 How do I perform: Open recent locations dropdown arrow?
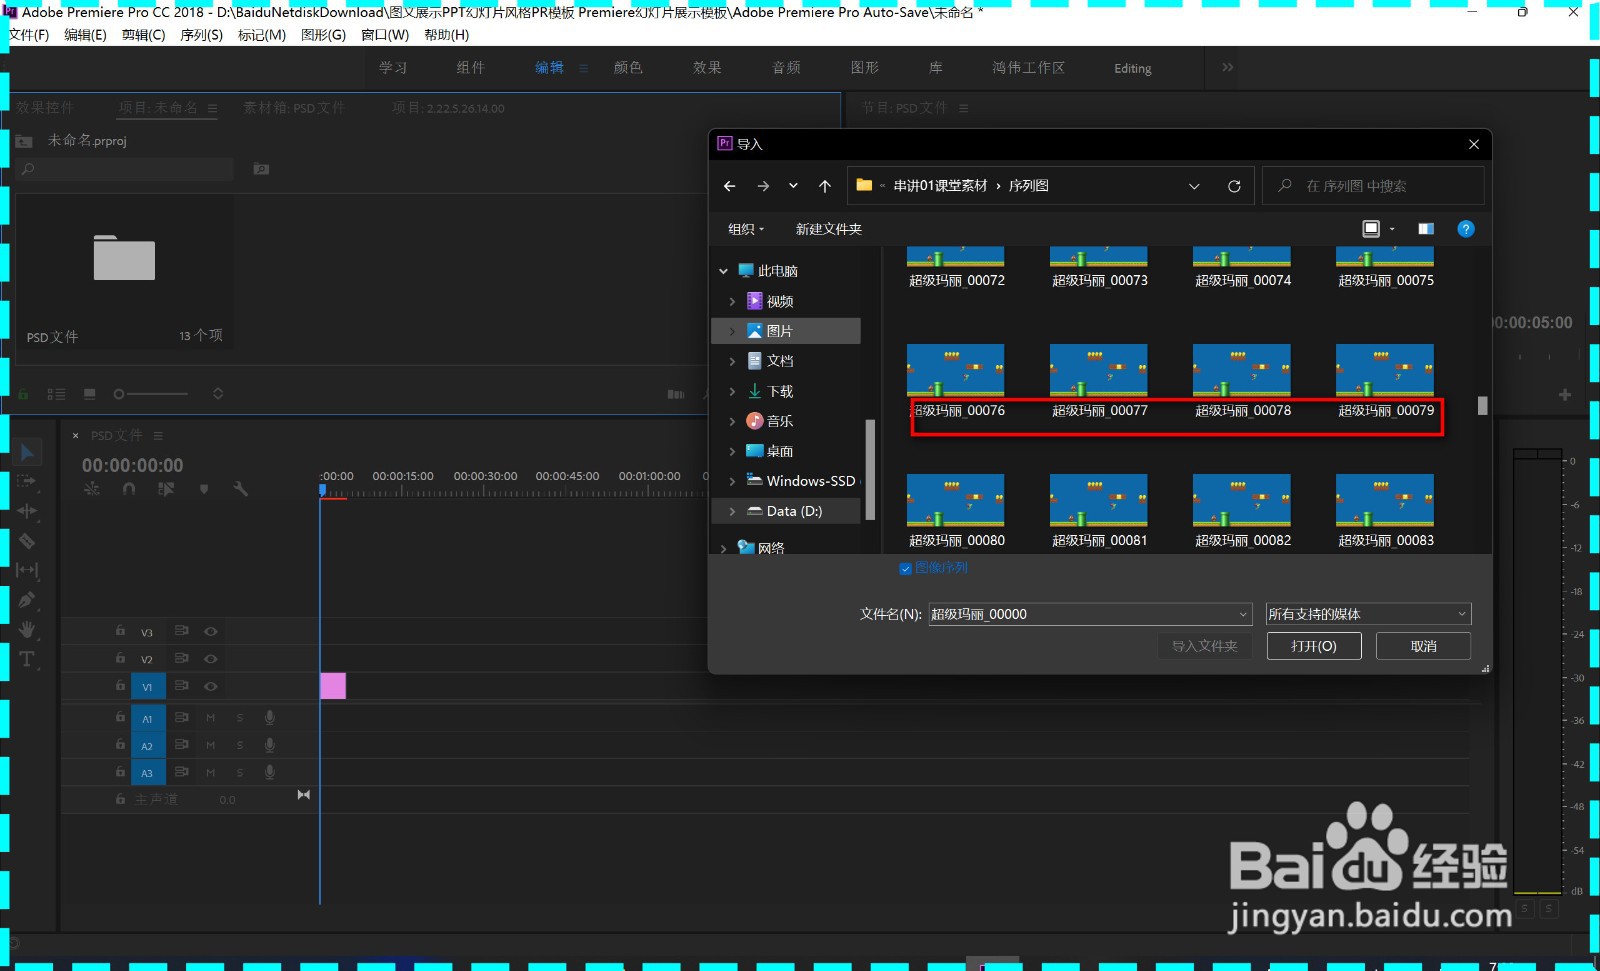(793, 186)
